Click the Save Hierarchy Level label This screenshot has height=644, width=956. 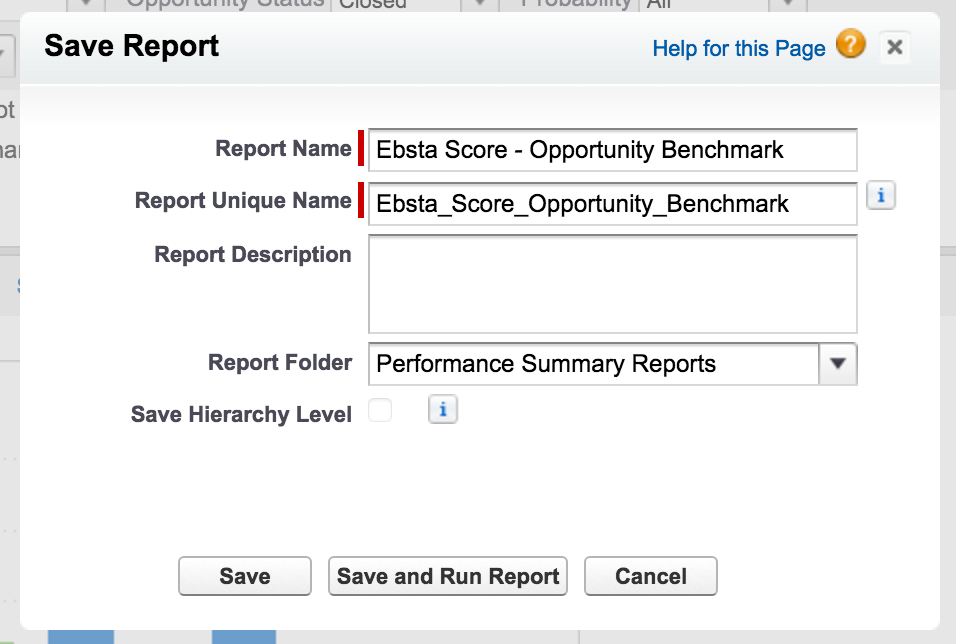click(241, 414)
